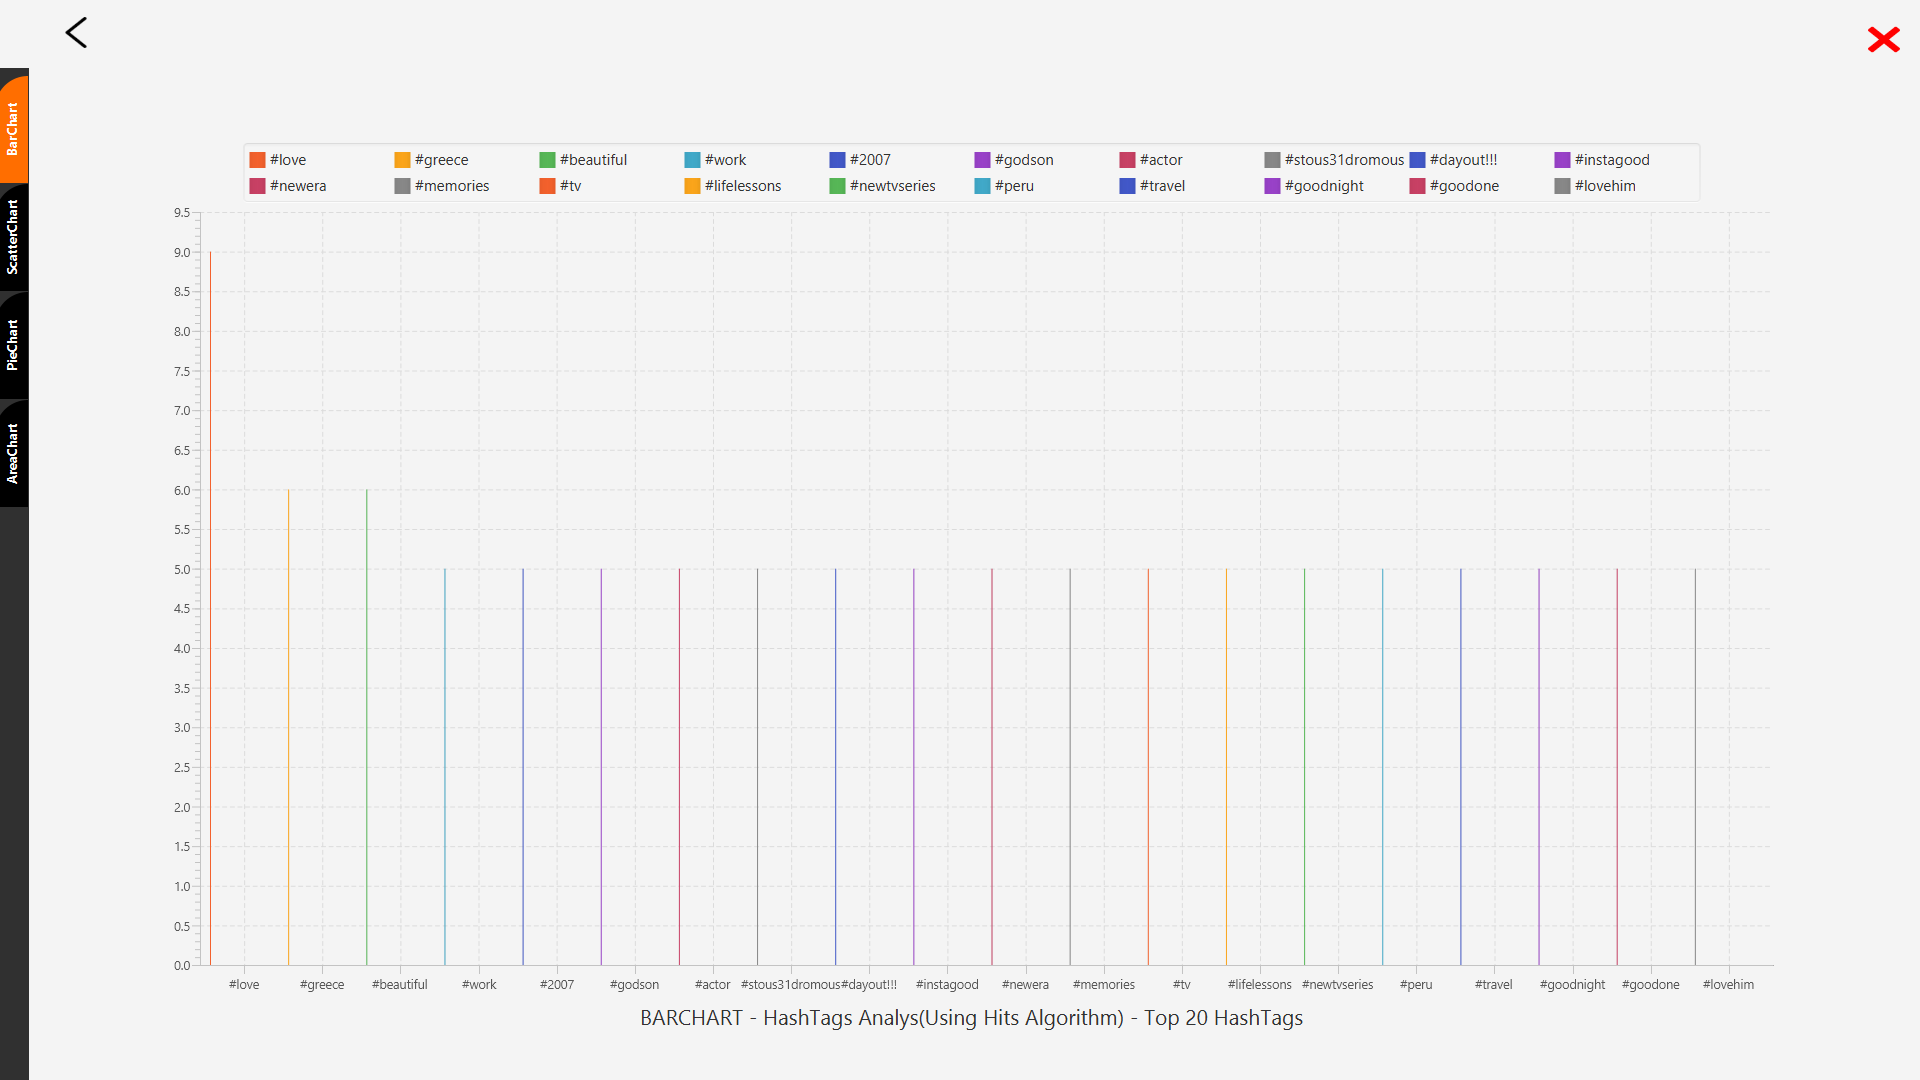The image size is (1920, 1080).
Task: Select the #newtvseries legend entry
Action: [x=891, y=186]
